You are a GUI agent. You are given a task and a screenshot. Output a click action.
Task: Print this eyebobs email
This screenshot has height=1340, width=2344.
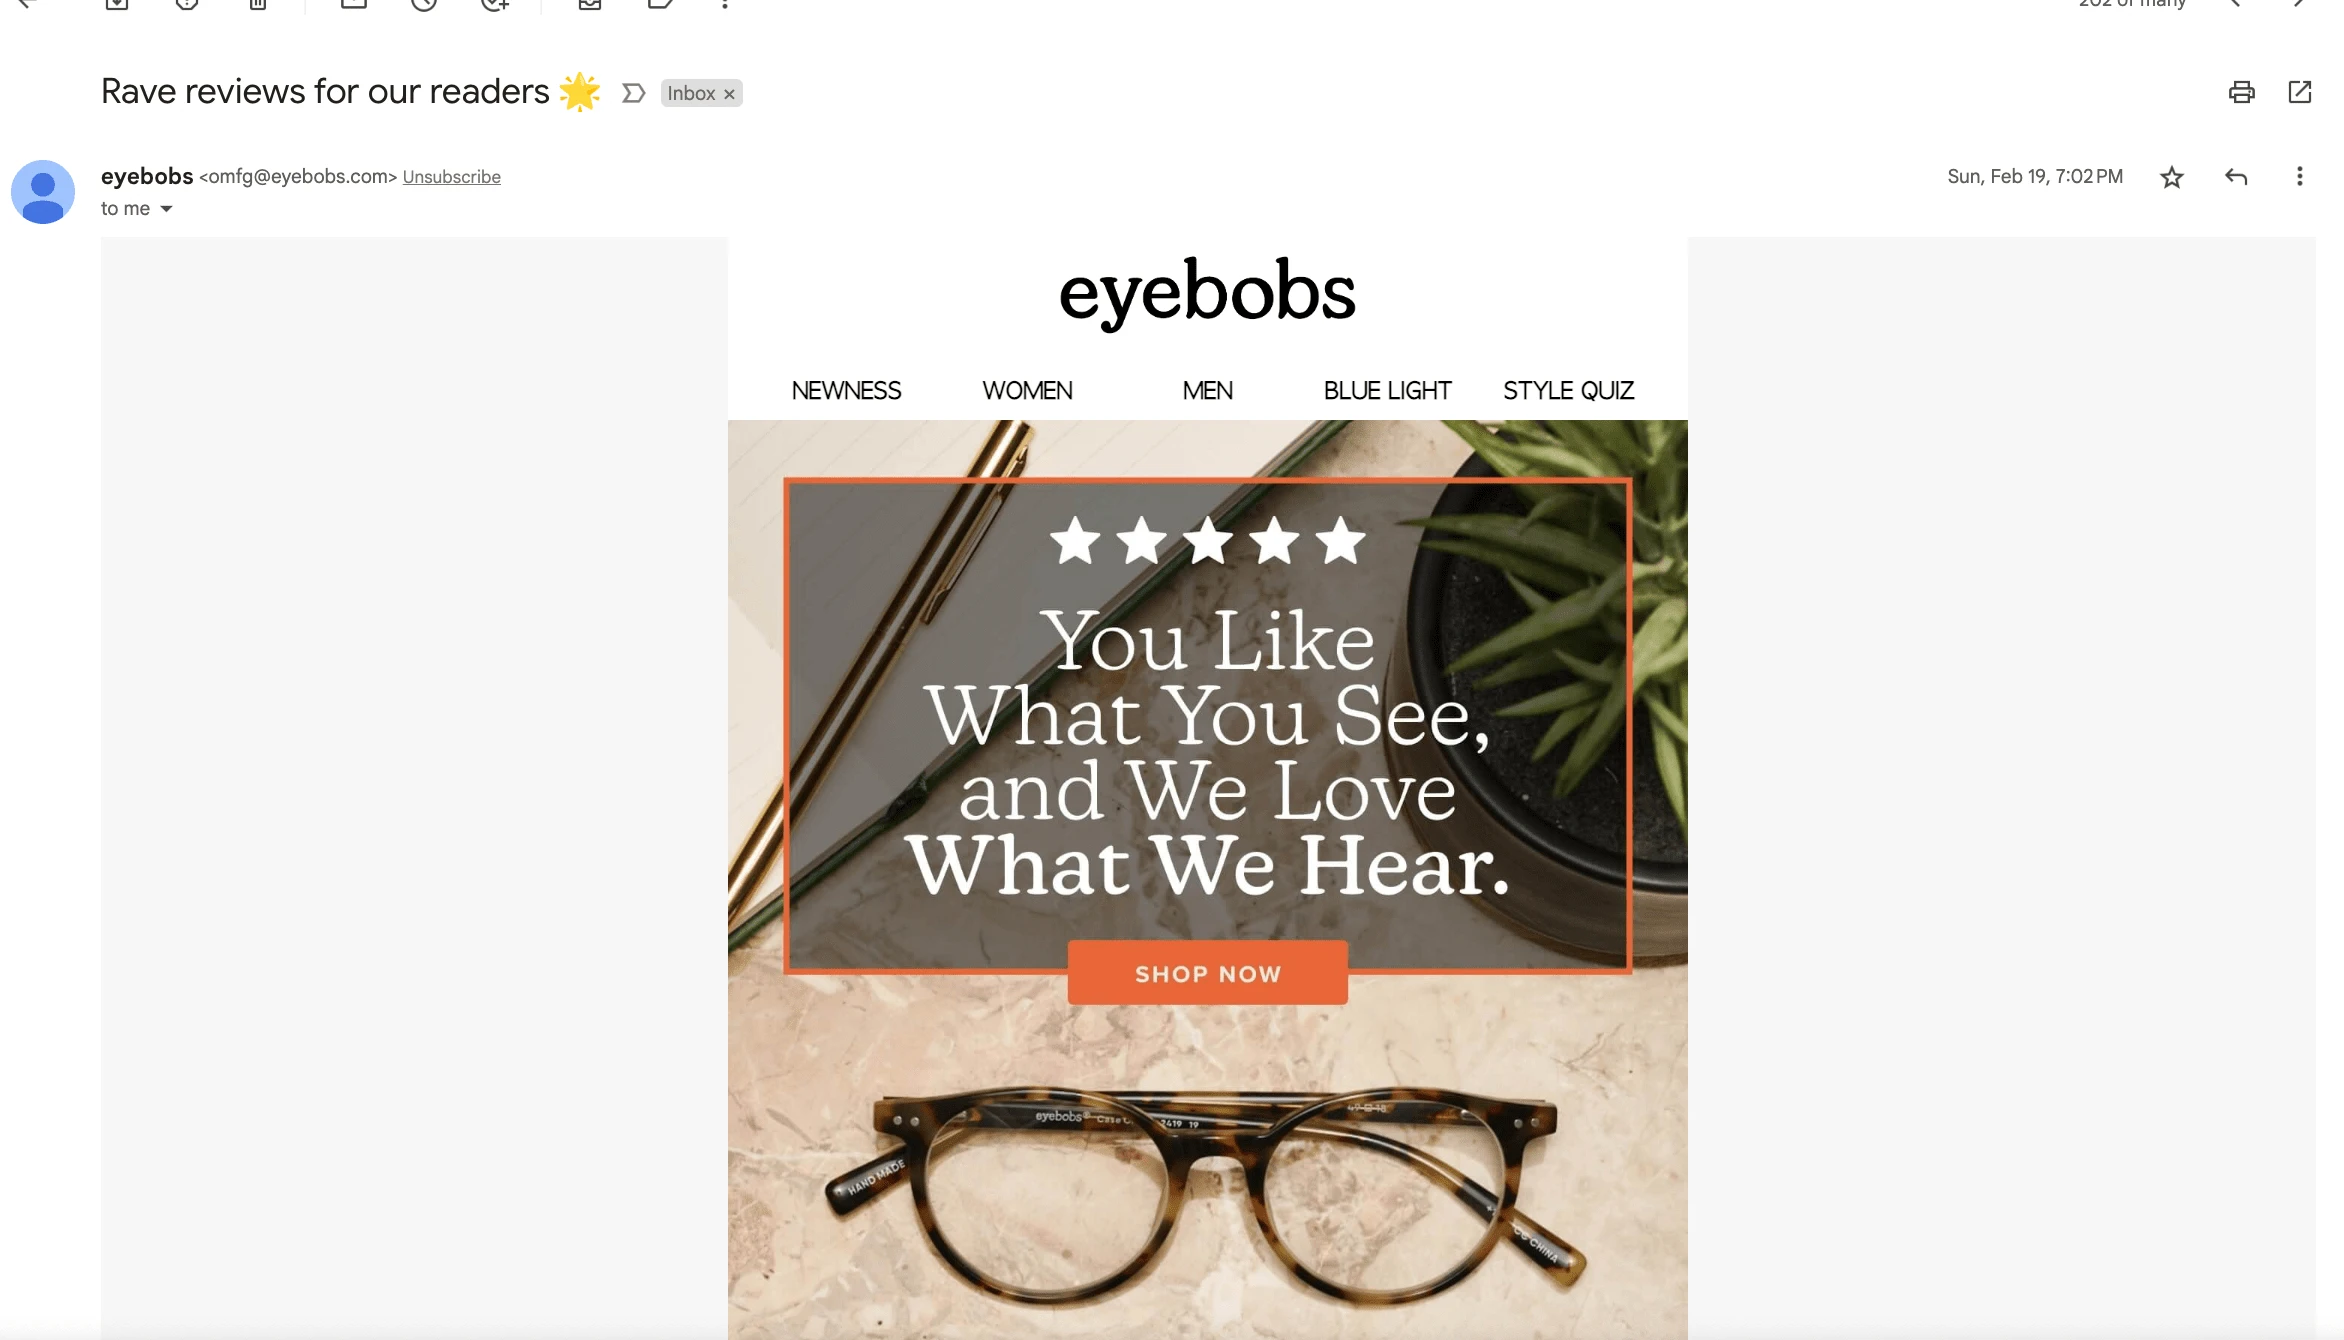[2241, 92]
